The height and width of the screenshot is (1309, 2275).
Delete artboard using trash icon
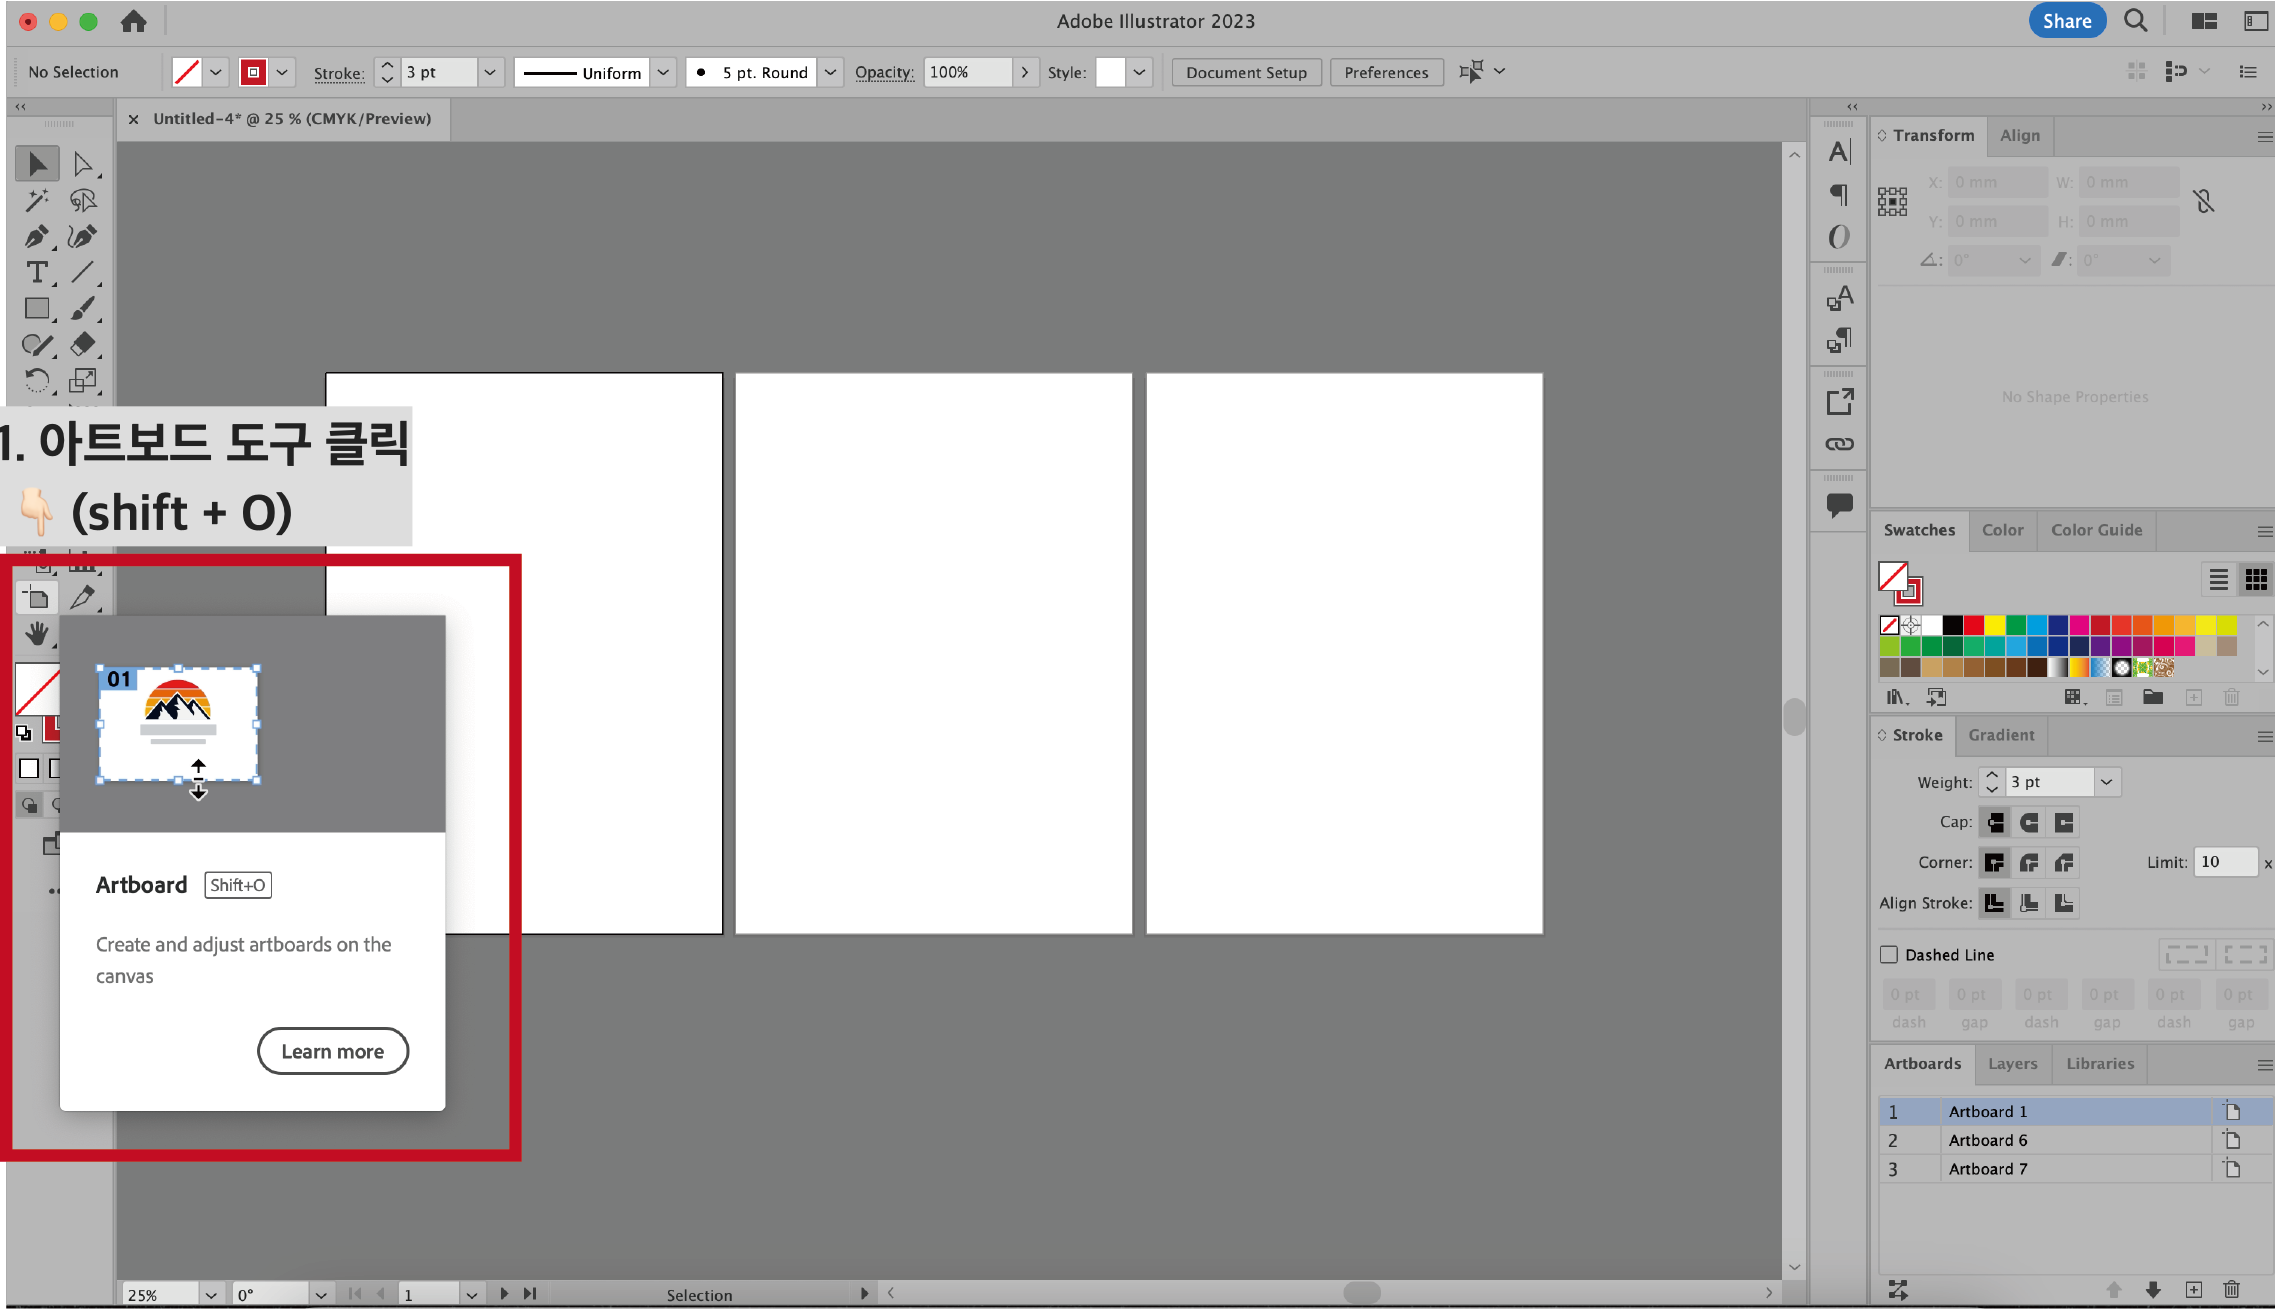2231,1290
